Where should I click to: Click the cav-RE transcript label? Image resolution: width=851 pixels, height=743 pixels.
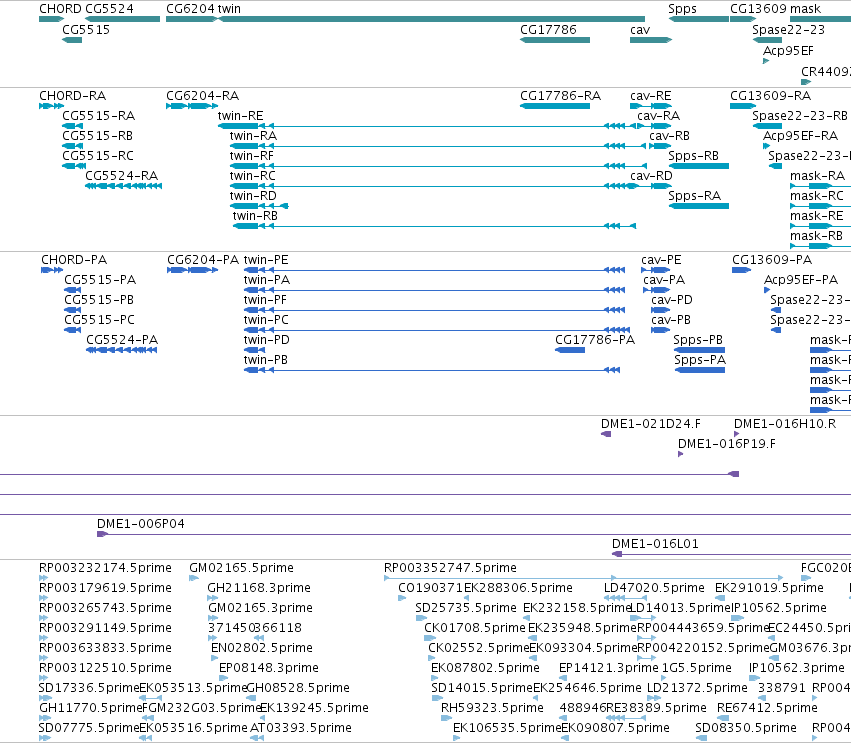click(651, 96)
